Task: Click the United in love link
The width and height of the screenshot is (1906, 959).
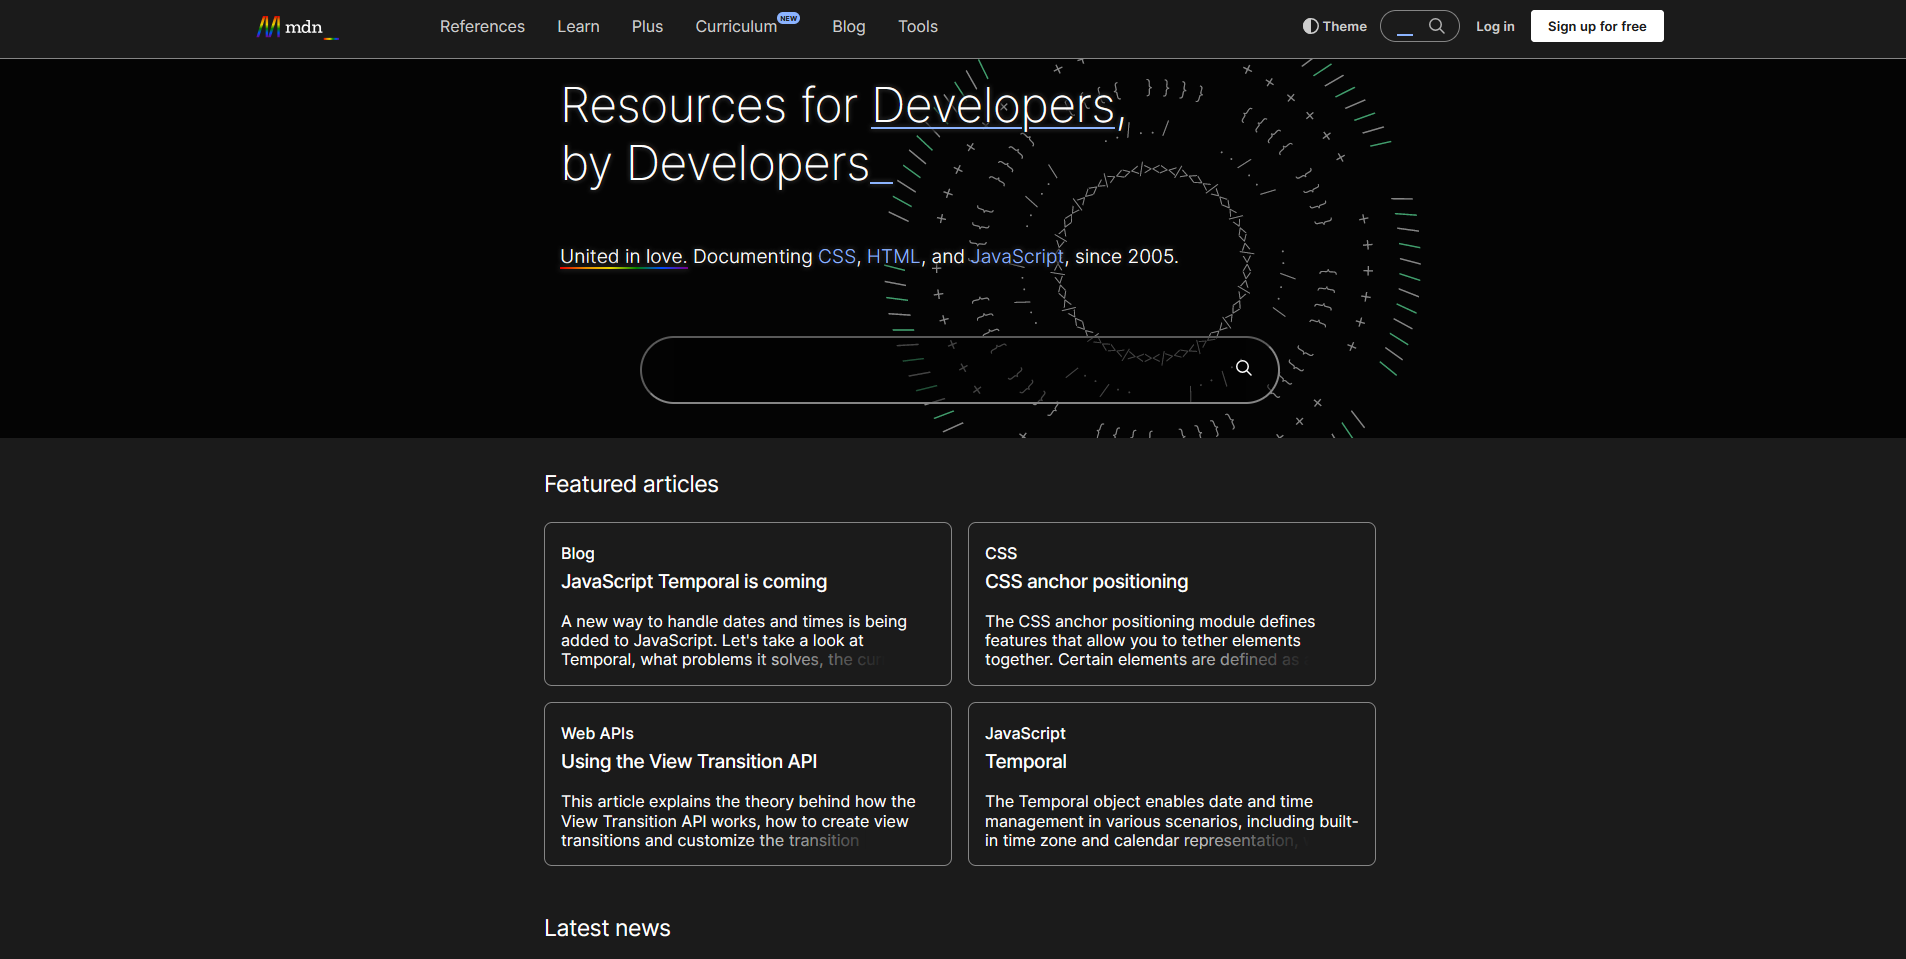Action: tap(622, 256)
